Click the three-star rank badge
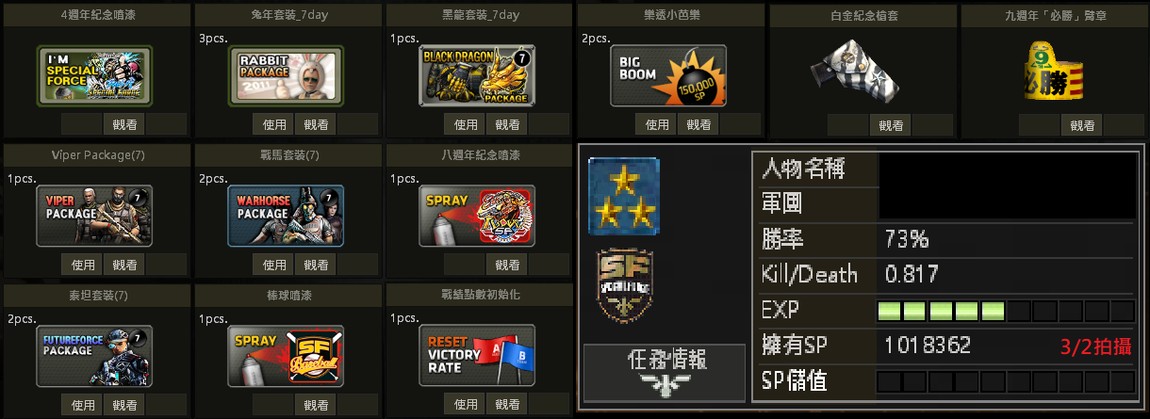The height and width of the screenshot is (419, 1150). [623, 197]
